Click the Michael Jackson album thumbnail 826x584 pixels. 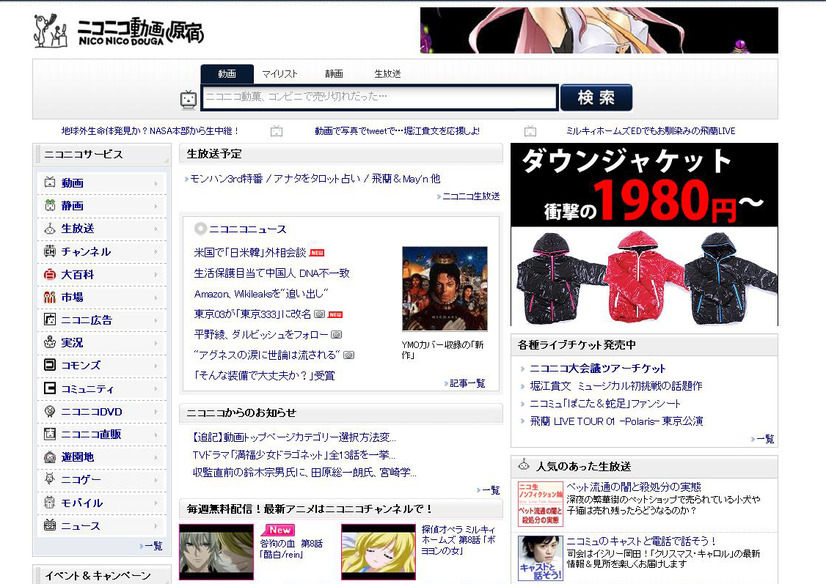(445, 289)
